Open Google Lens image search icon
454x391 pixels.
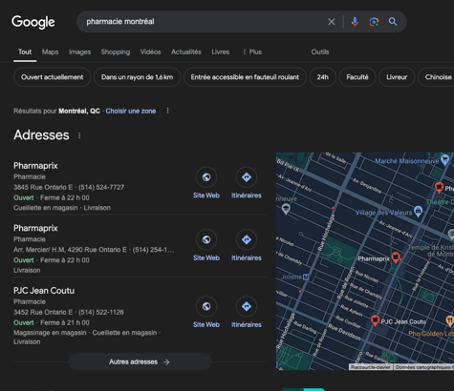click(x=374, y=22)
